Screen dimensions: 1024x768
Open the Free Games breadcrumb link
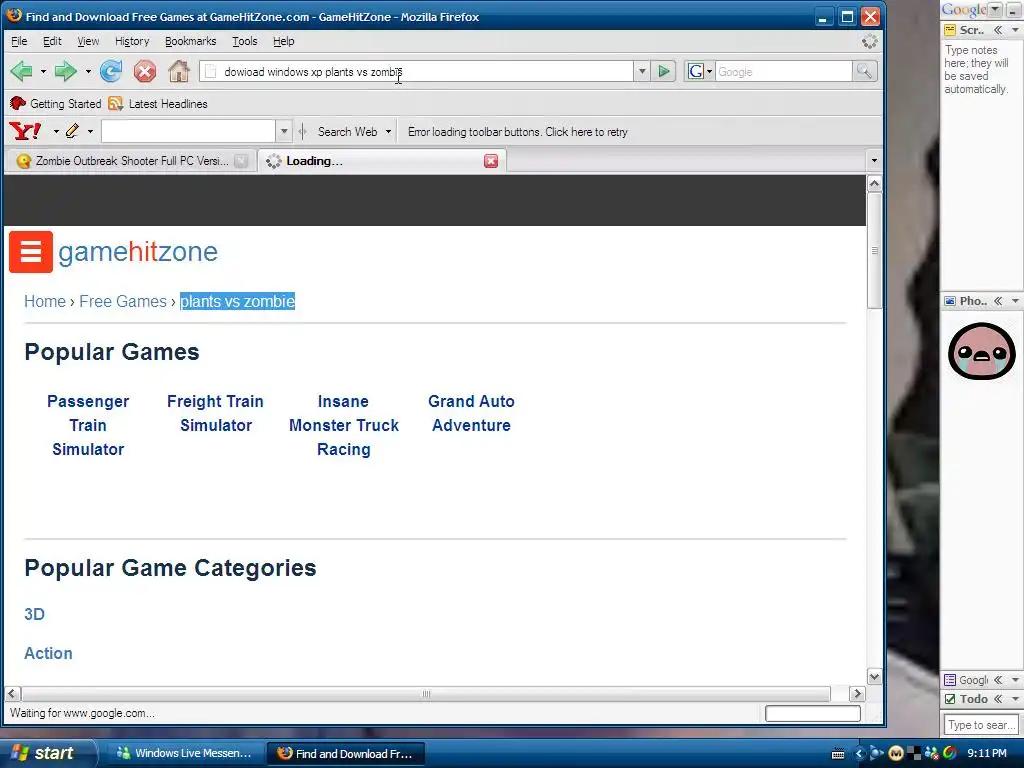(x=123, y=301)
